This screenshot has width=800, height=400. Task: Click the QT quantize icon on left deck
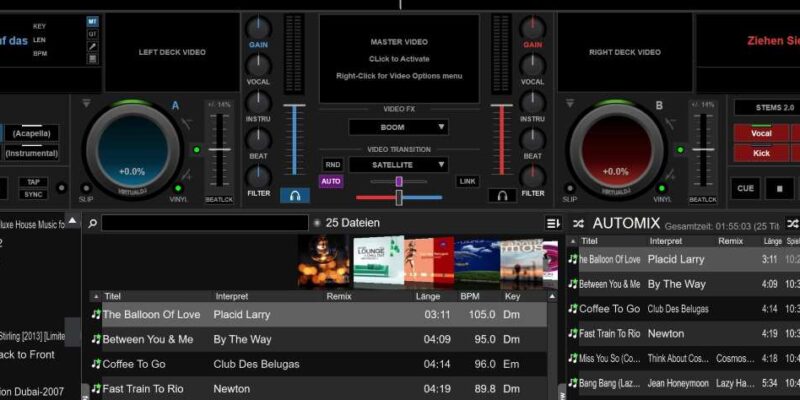92,34
